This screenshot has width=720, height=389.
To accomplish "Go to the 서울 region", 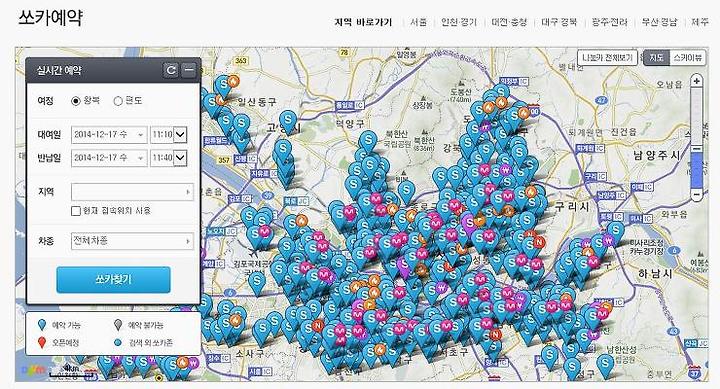I will tap(418, 22).
